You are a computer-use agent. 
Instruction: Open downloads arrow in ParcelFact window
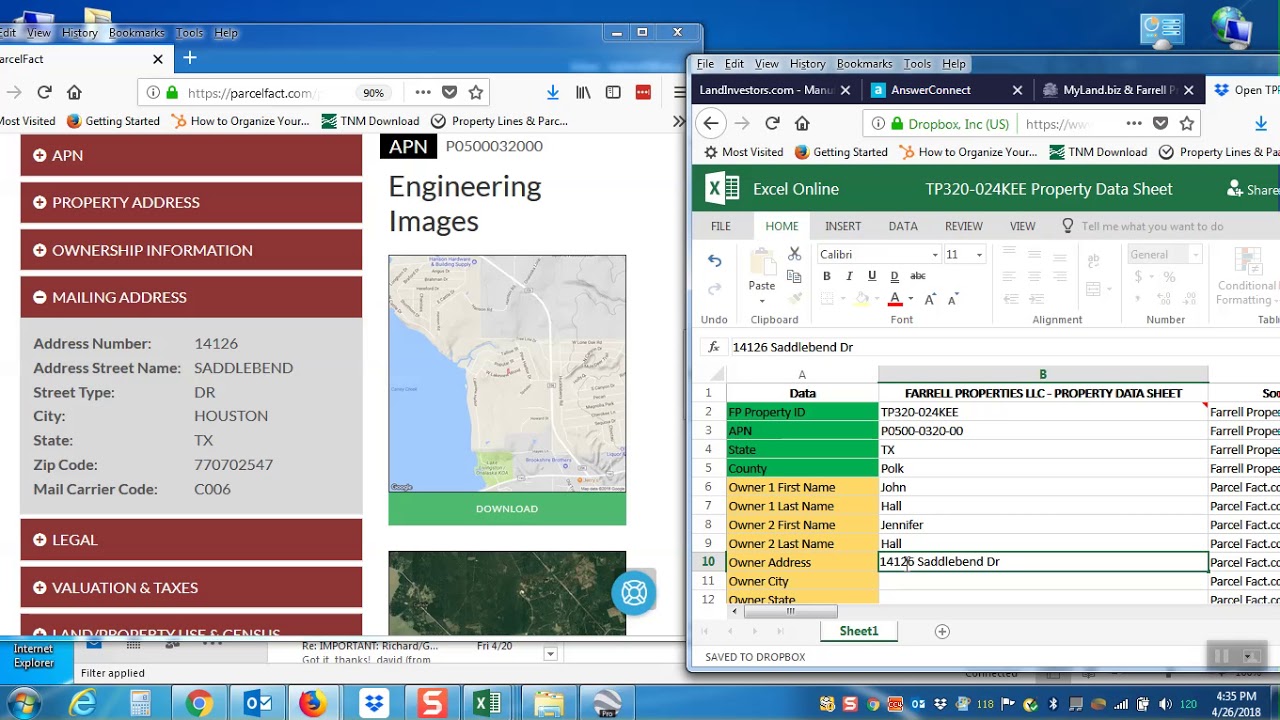point(552,92)
